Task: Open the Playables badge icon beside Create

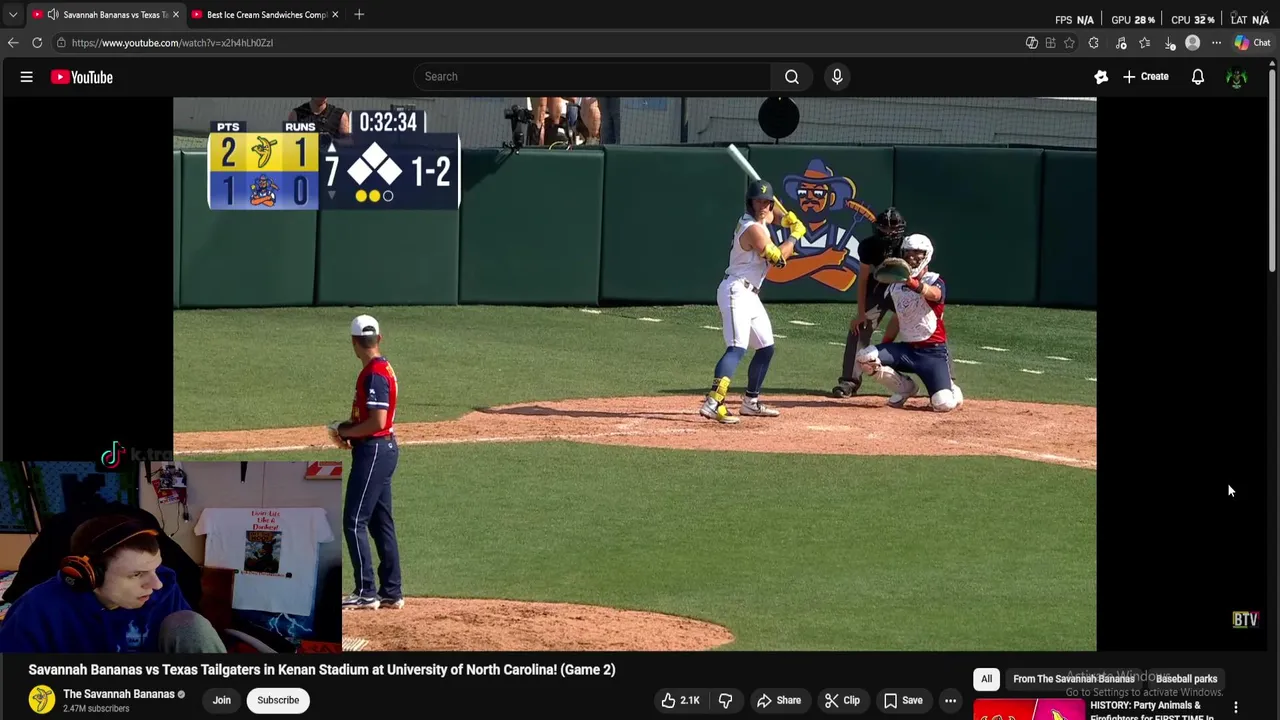Action: pyautogui.click(x=1101, y=77)
